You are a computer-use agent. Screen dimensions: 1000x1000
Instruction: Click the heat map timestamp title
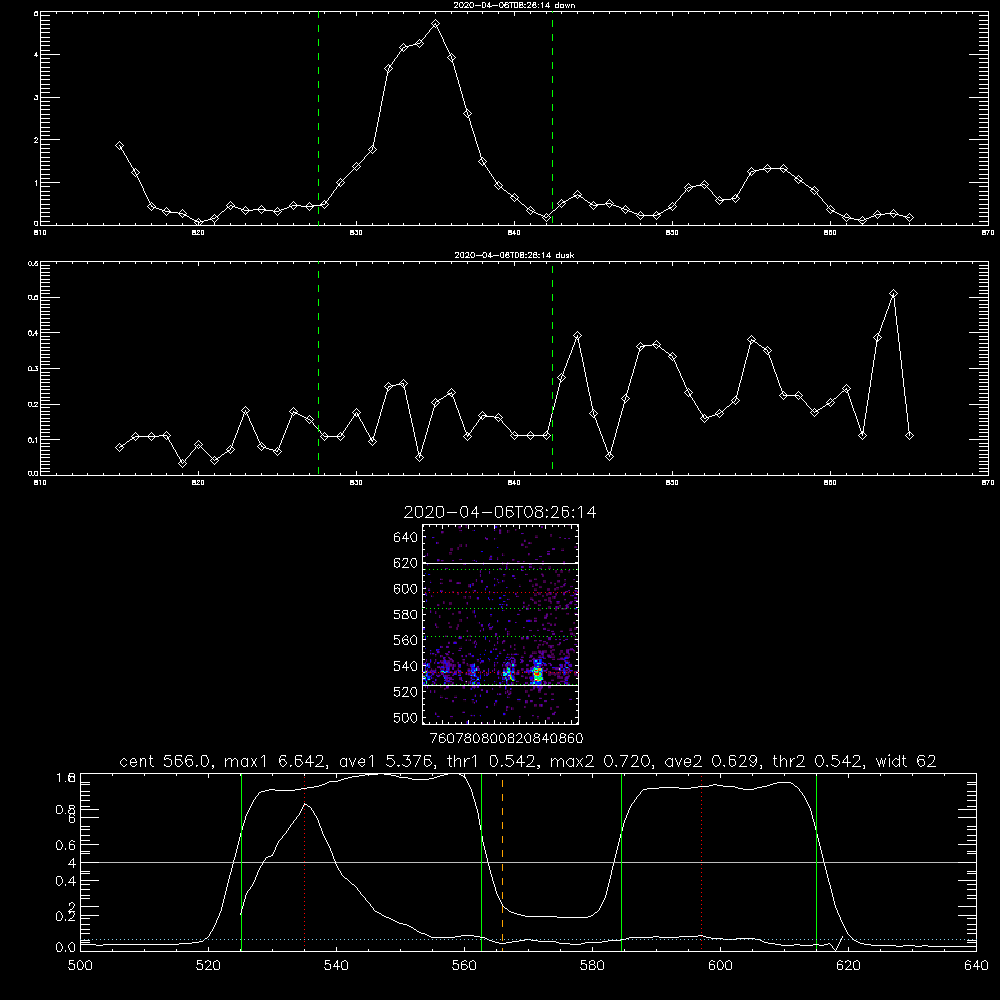tap(500, 512)
